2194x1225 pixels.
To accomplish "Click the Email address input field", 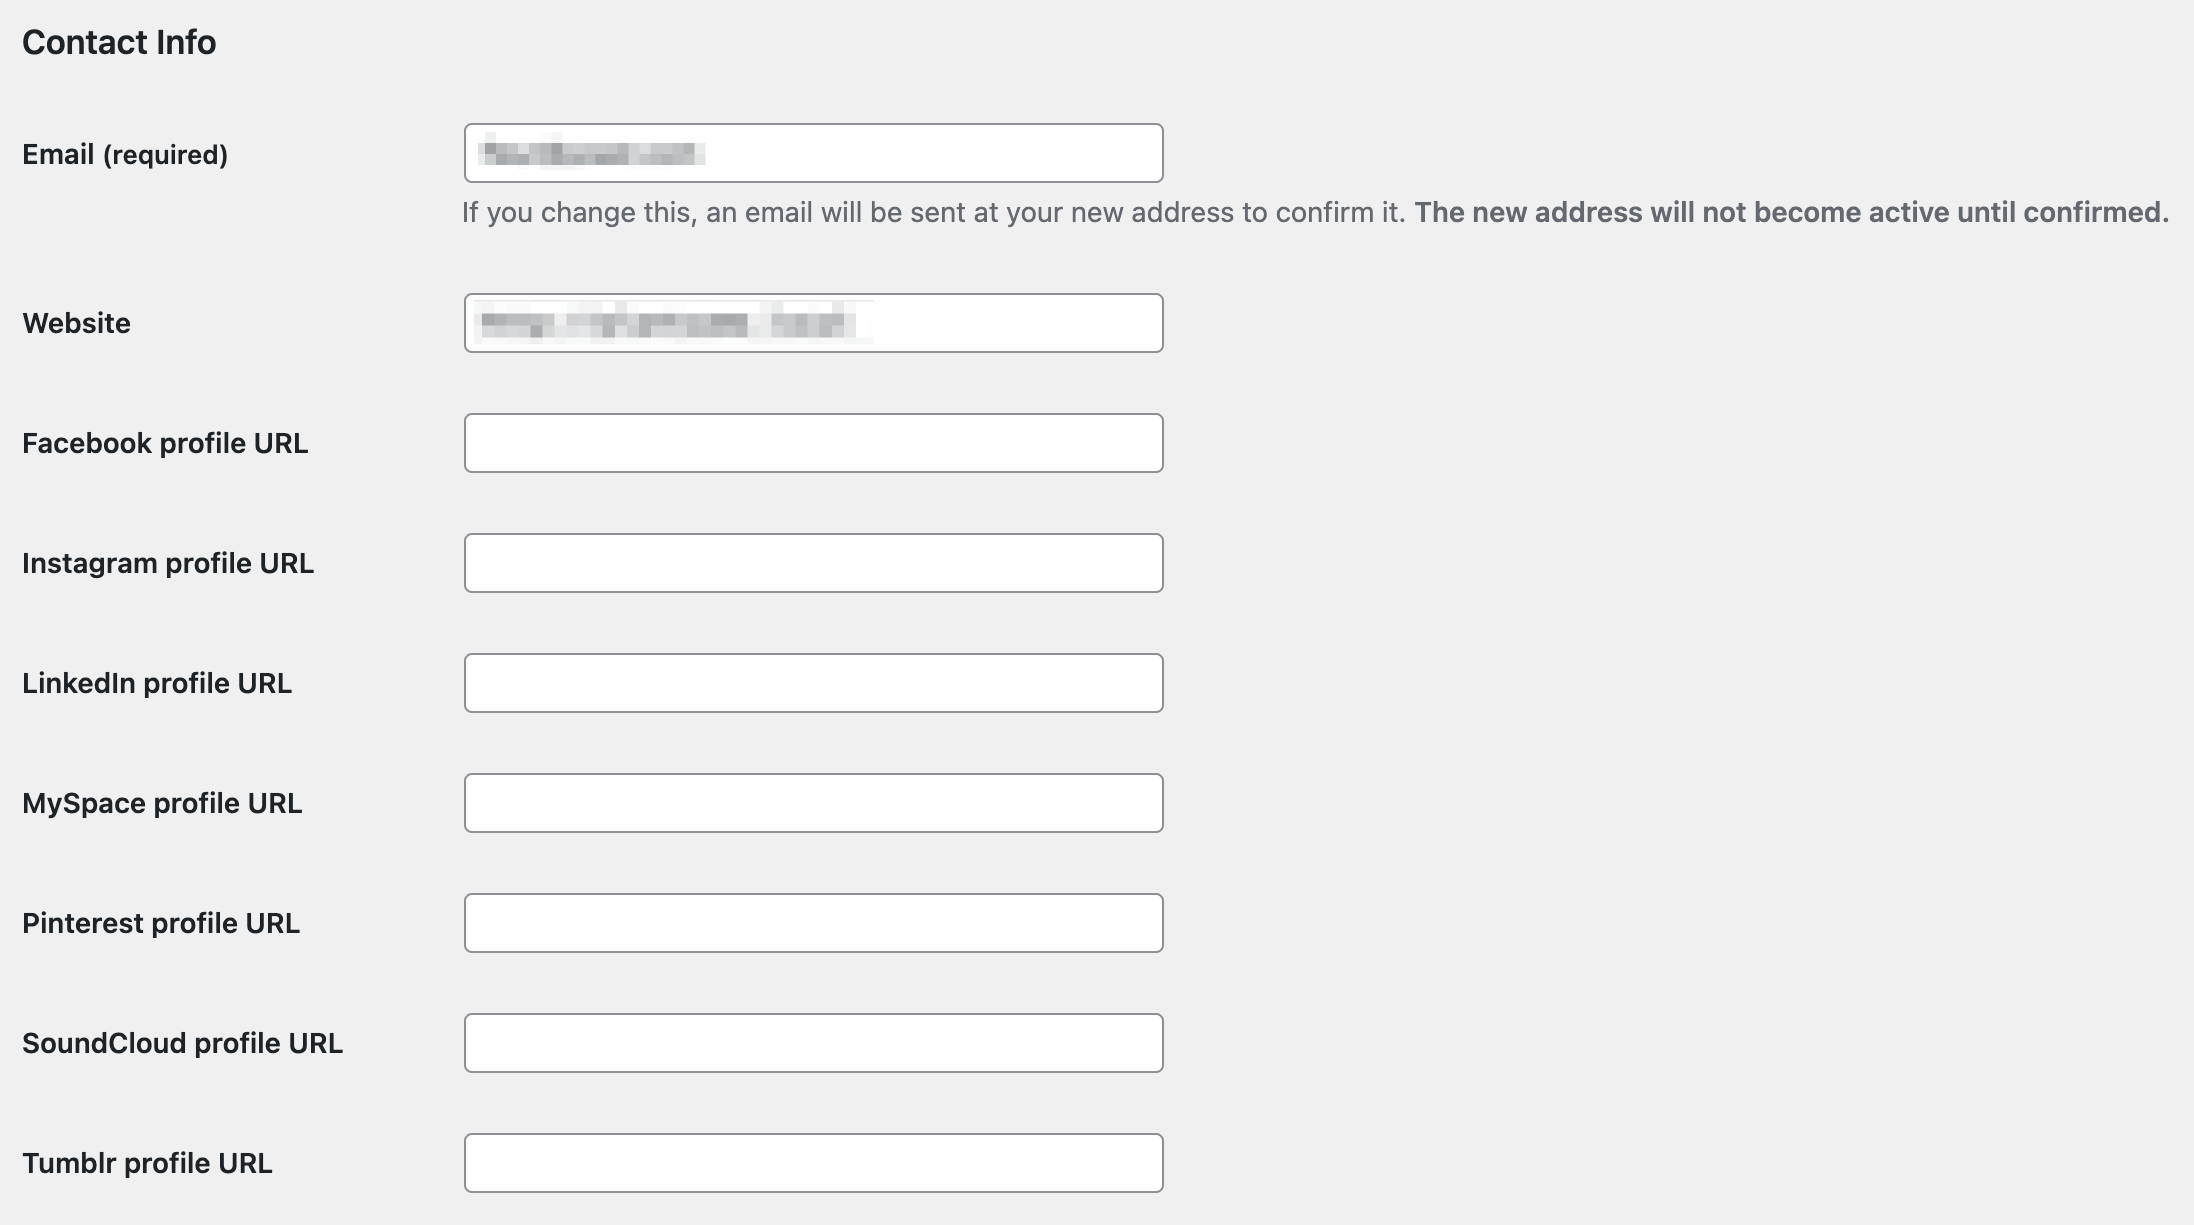I will point(813,153).
